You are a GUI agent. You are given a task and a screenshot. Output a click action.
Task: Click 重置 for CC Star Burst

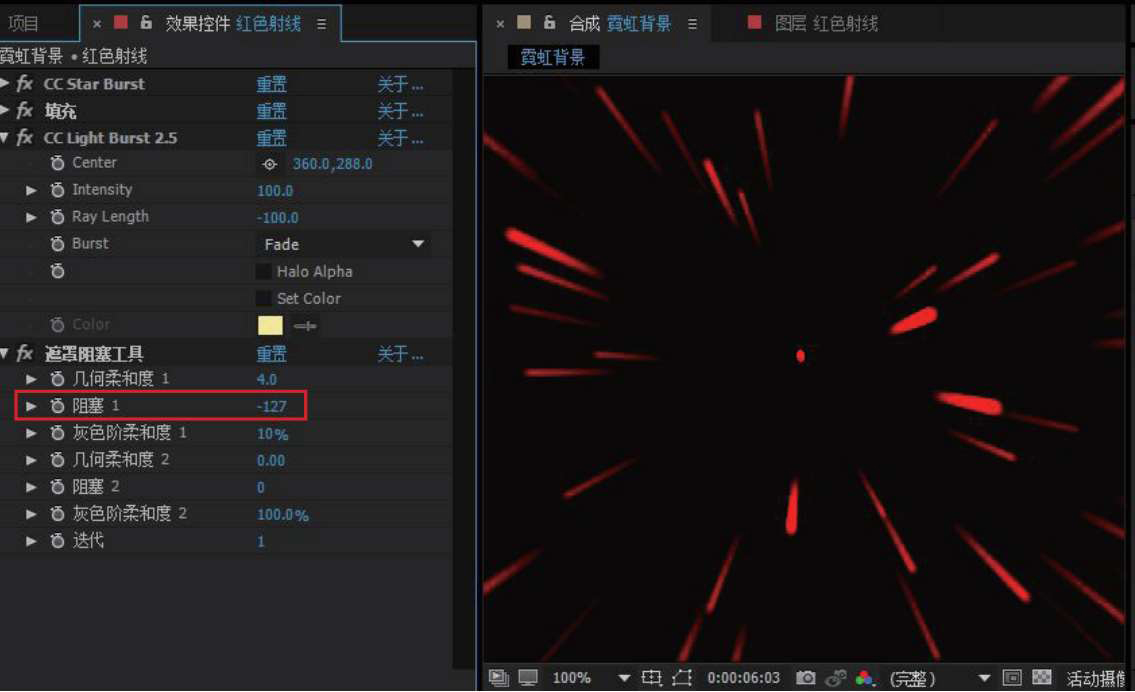pos(271,84)
